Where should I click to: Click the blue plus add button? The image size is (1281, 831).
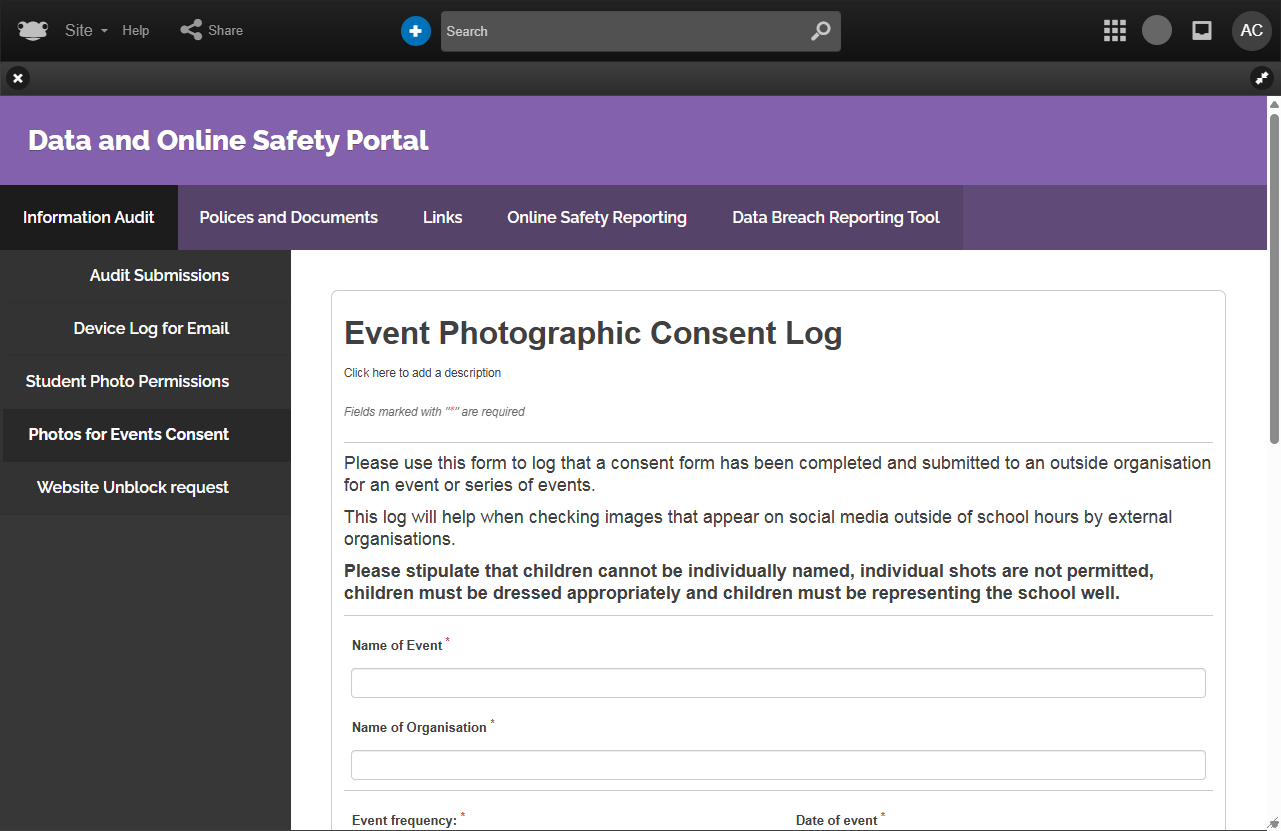click(x=415, y=31)
